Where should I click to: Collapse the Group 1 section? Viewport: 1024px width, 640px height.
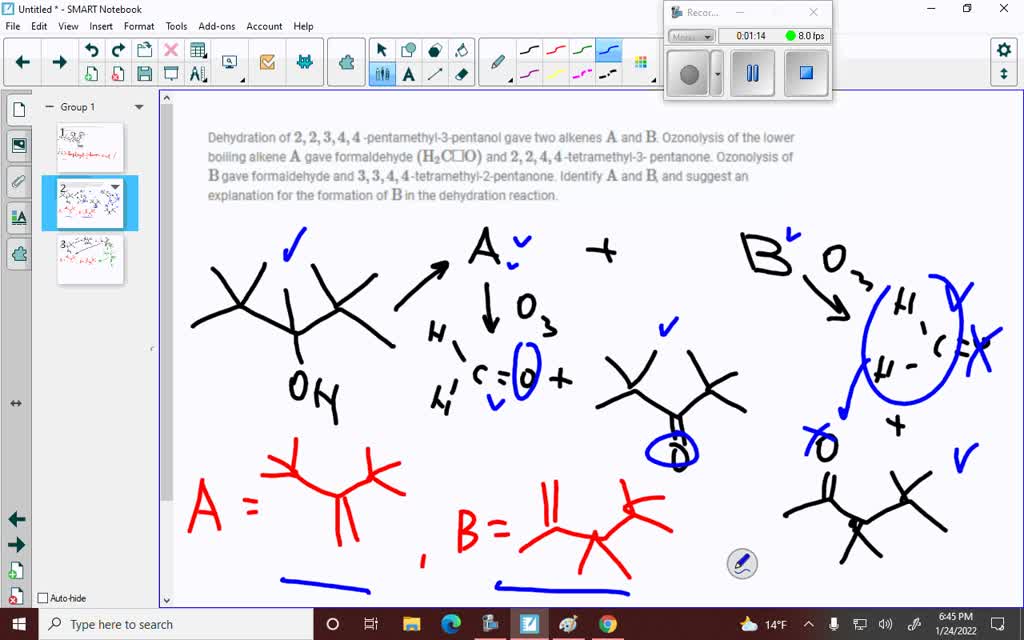(49, 106)
